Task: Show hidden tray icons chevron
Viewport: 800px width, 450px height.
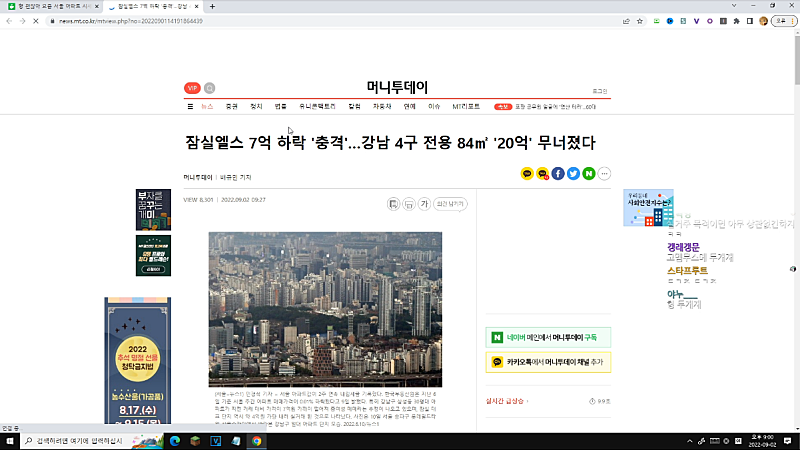Action: tap(690, 441)
